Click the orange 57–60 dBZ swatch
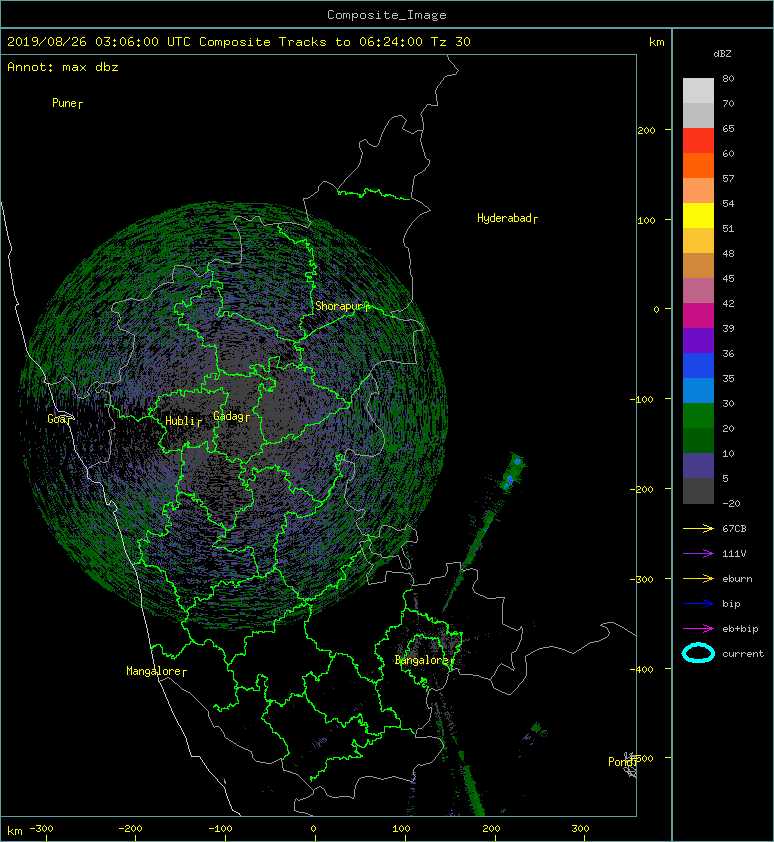 pos(698,166)
